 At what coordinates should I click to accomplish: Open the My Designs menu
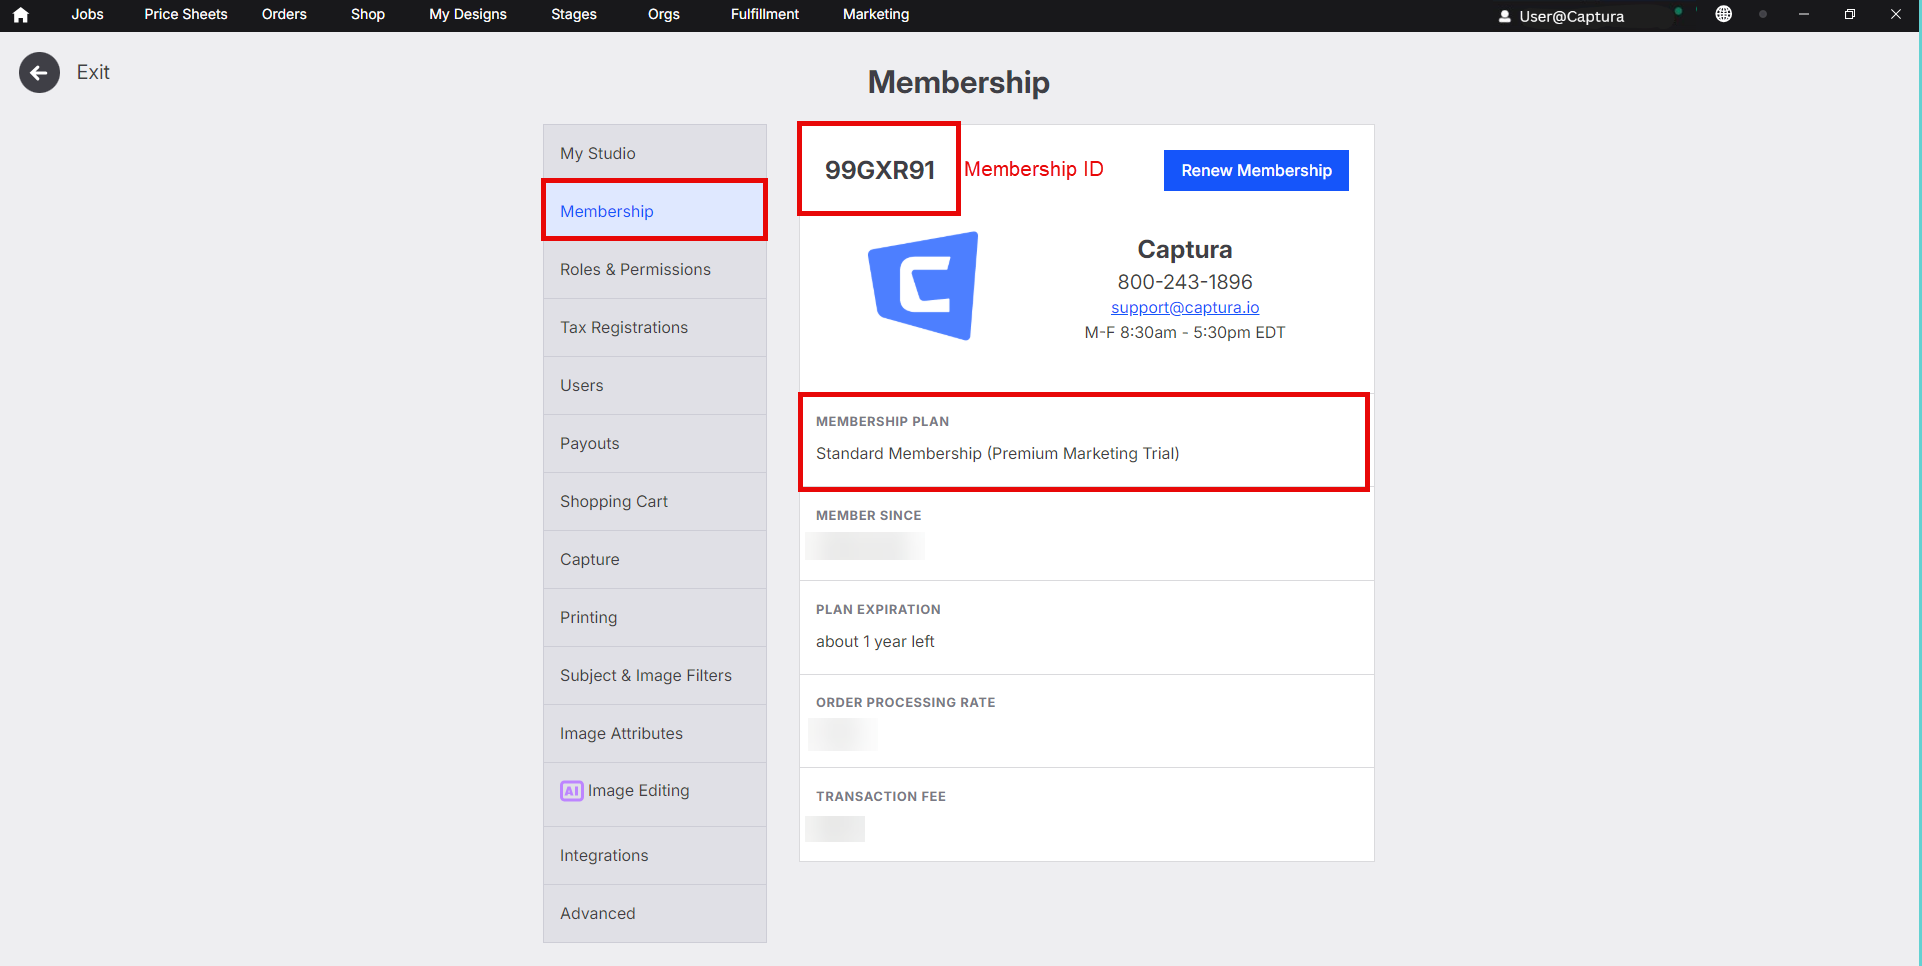[x=467, y=14]
